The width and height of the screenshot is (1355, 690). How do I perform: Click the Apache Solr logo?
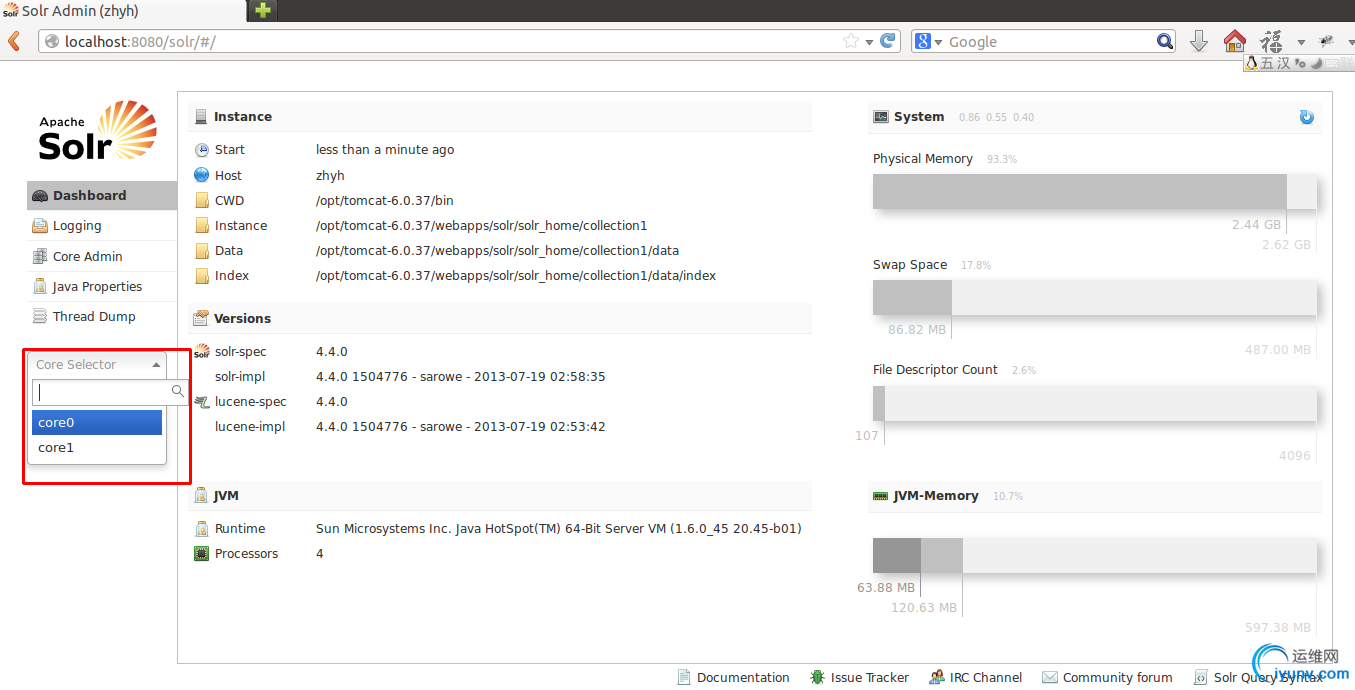(98, 131)
